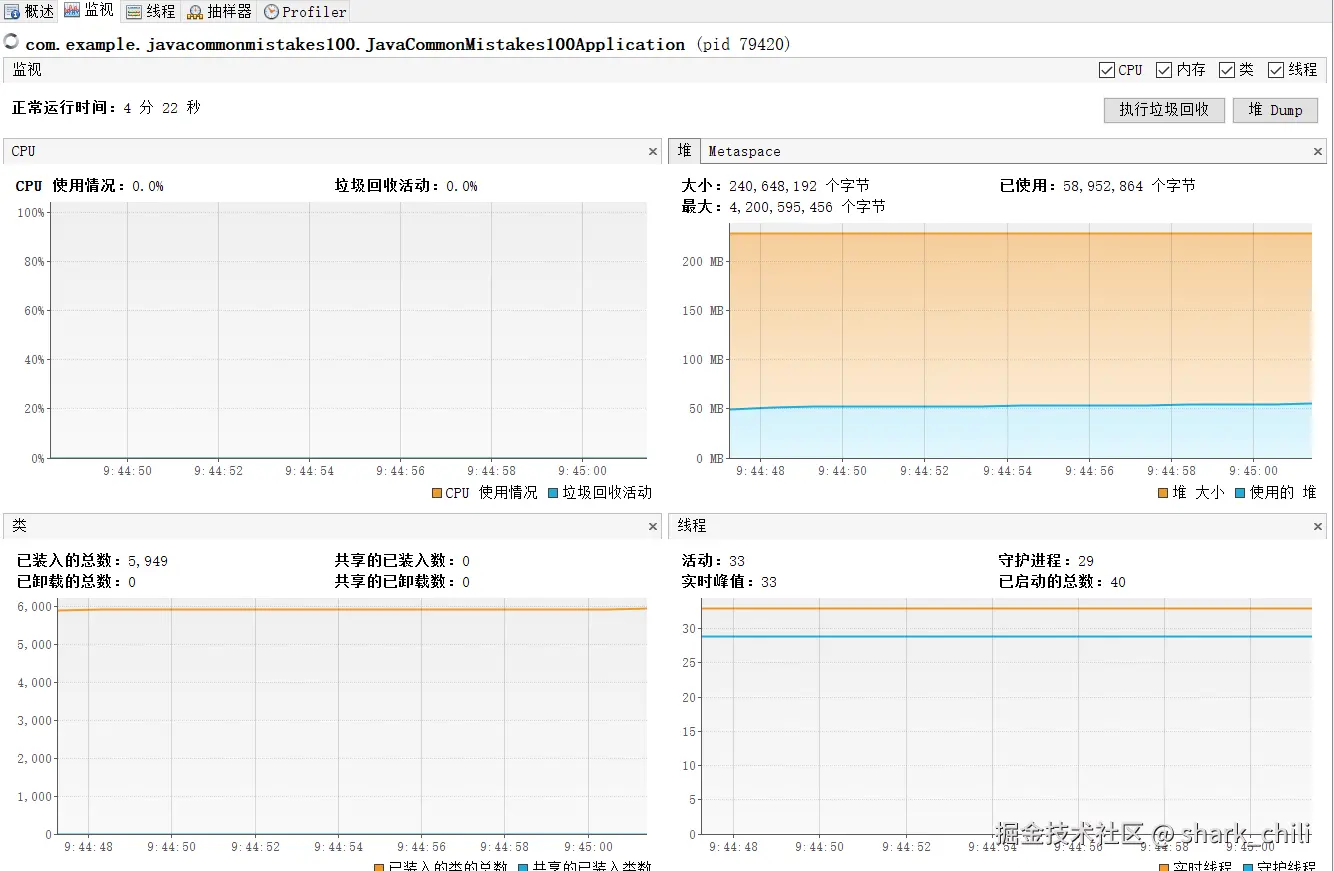
Task: Uncheck the 内存 memory checkbox
Action: point(1163,70)
